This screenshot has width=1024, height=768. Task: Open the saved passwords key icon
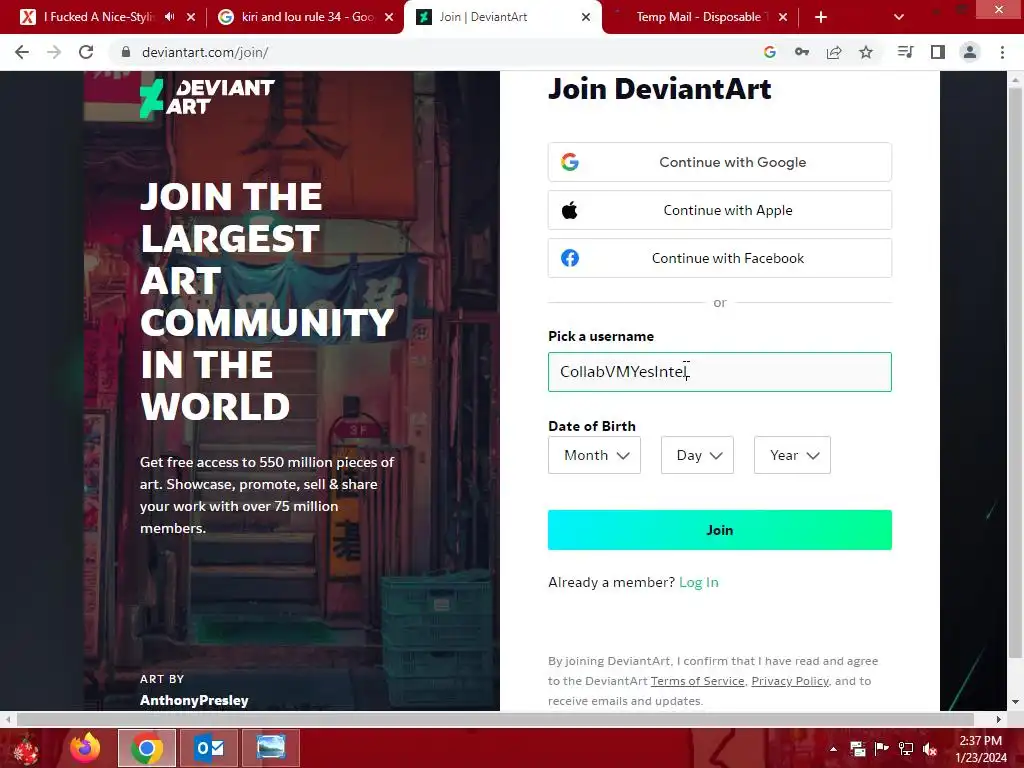coord(801,52)
